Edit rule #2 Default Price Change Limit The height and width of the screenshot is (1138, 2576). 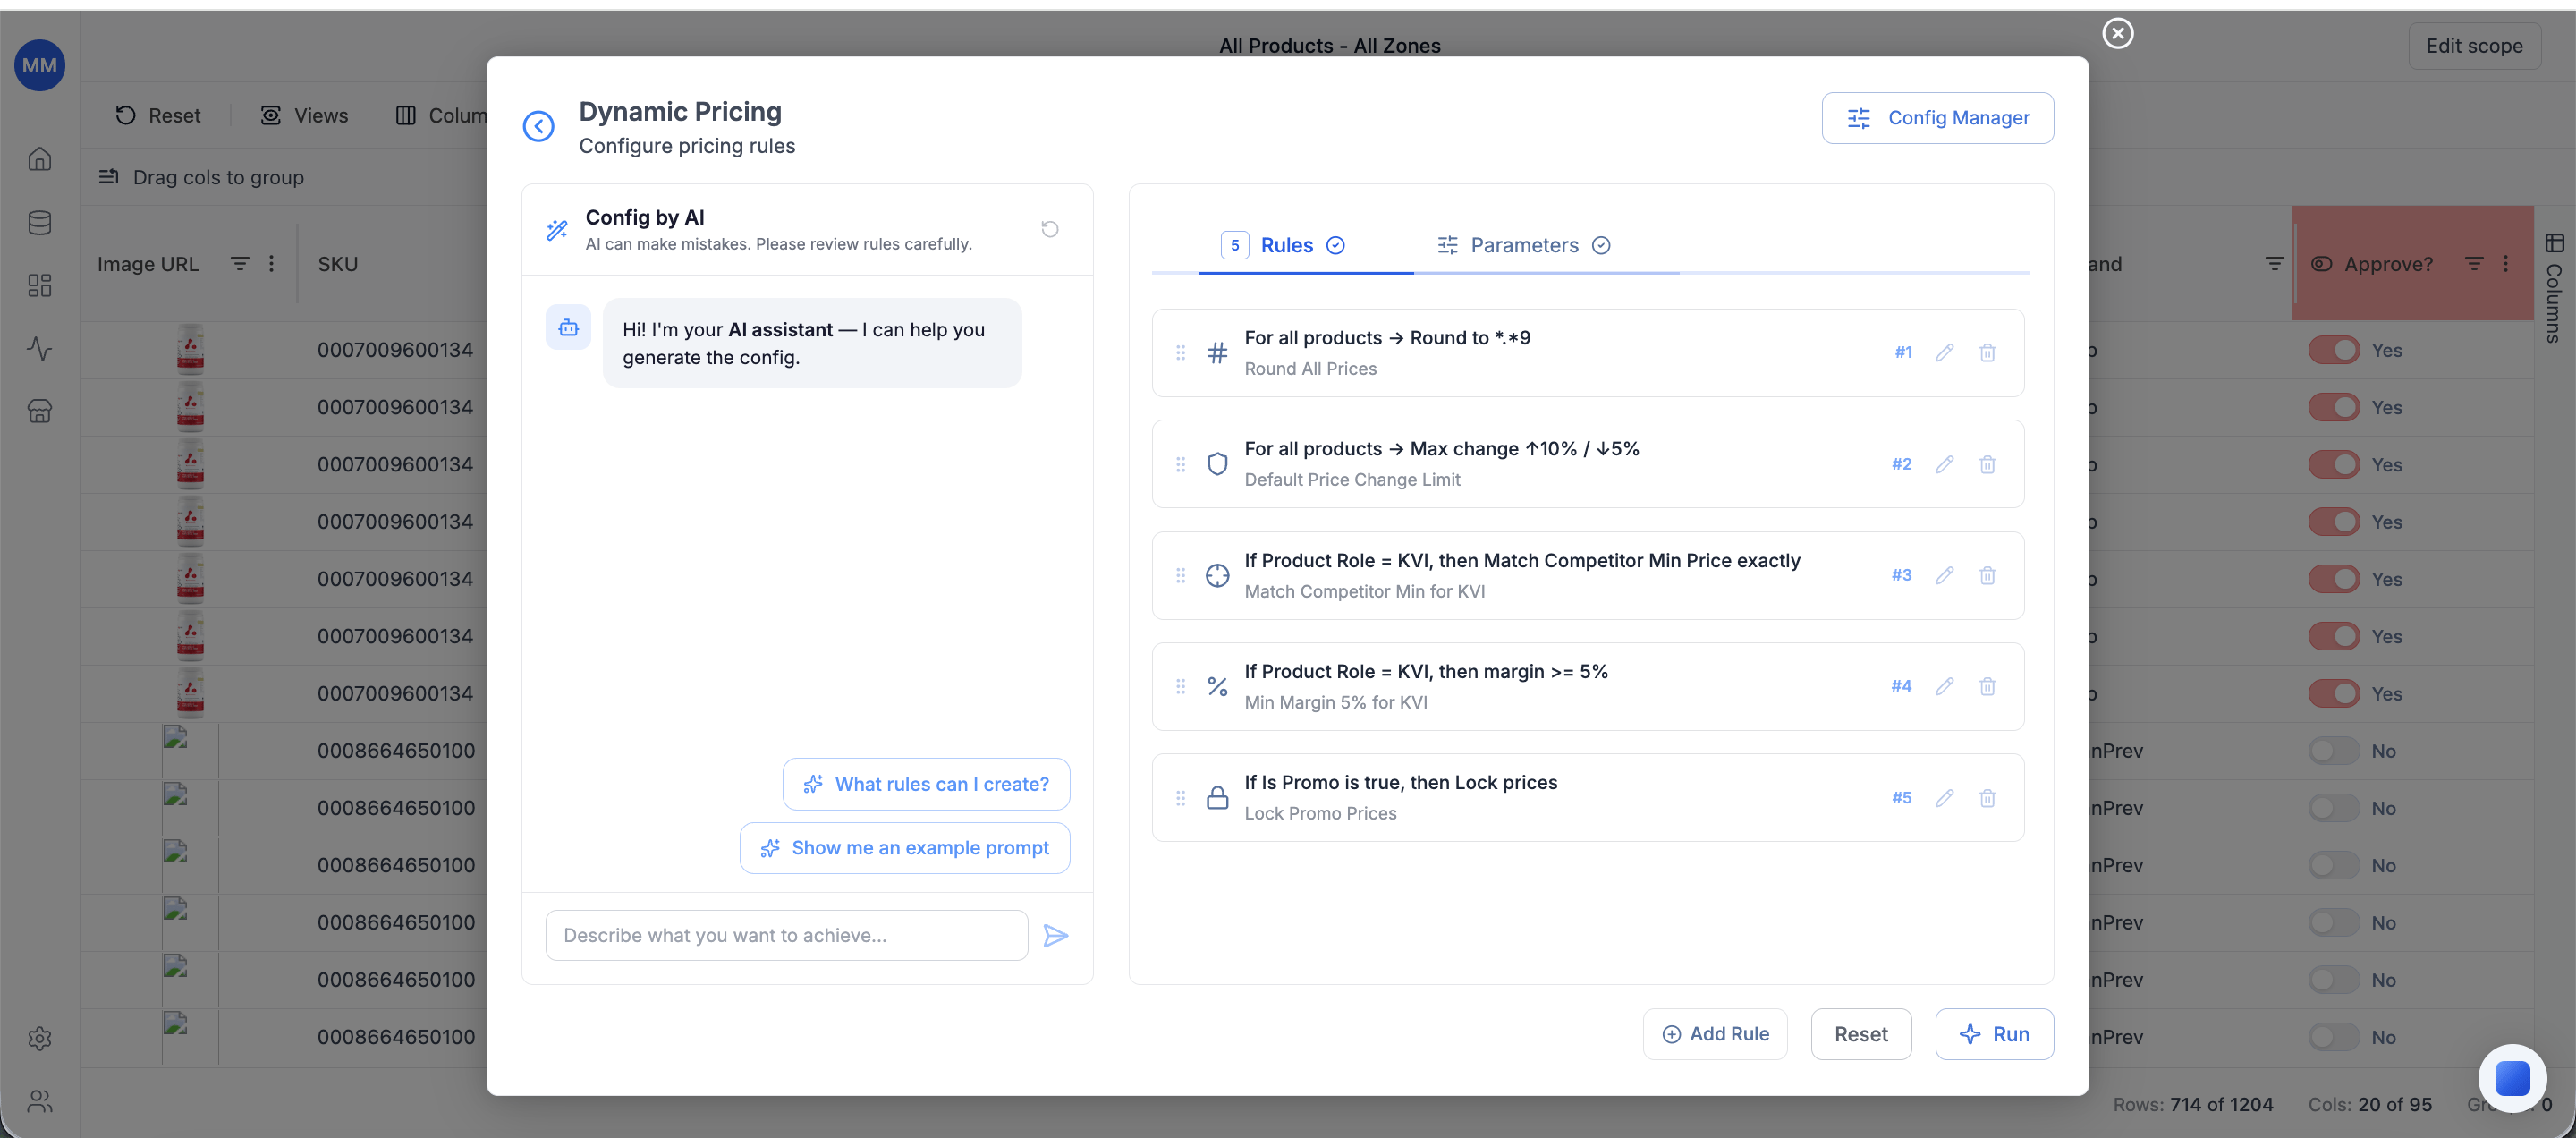1944,464
